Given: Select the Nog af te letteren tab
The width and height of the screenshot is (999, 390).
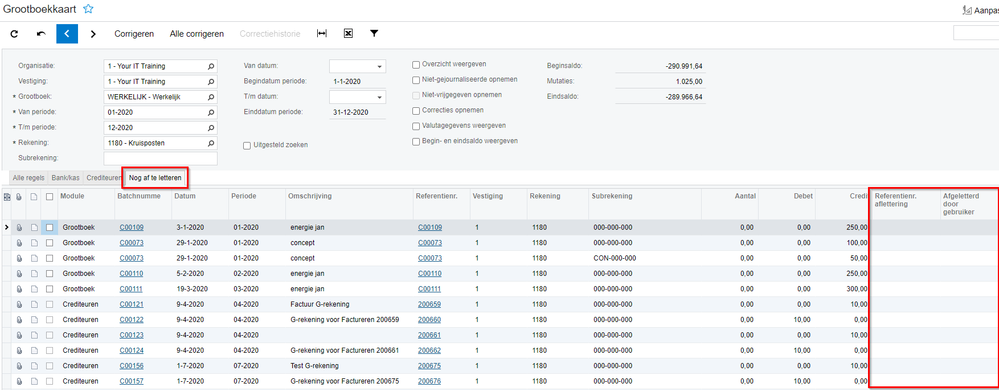Looking at the screenshot, I should click(x=156, y=178).
